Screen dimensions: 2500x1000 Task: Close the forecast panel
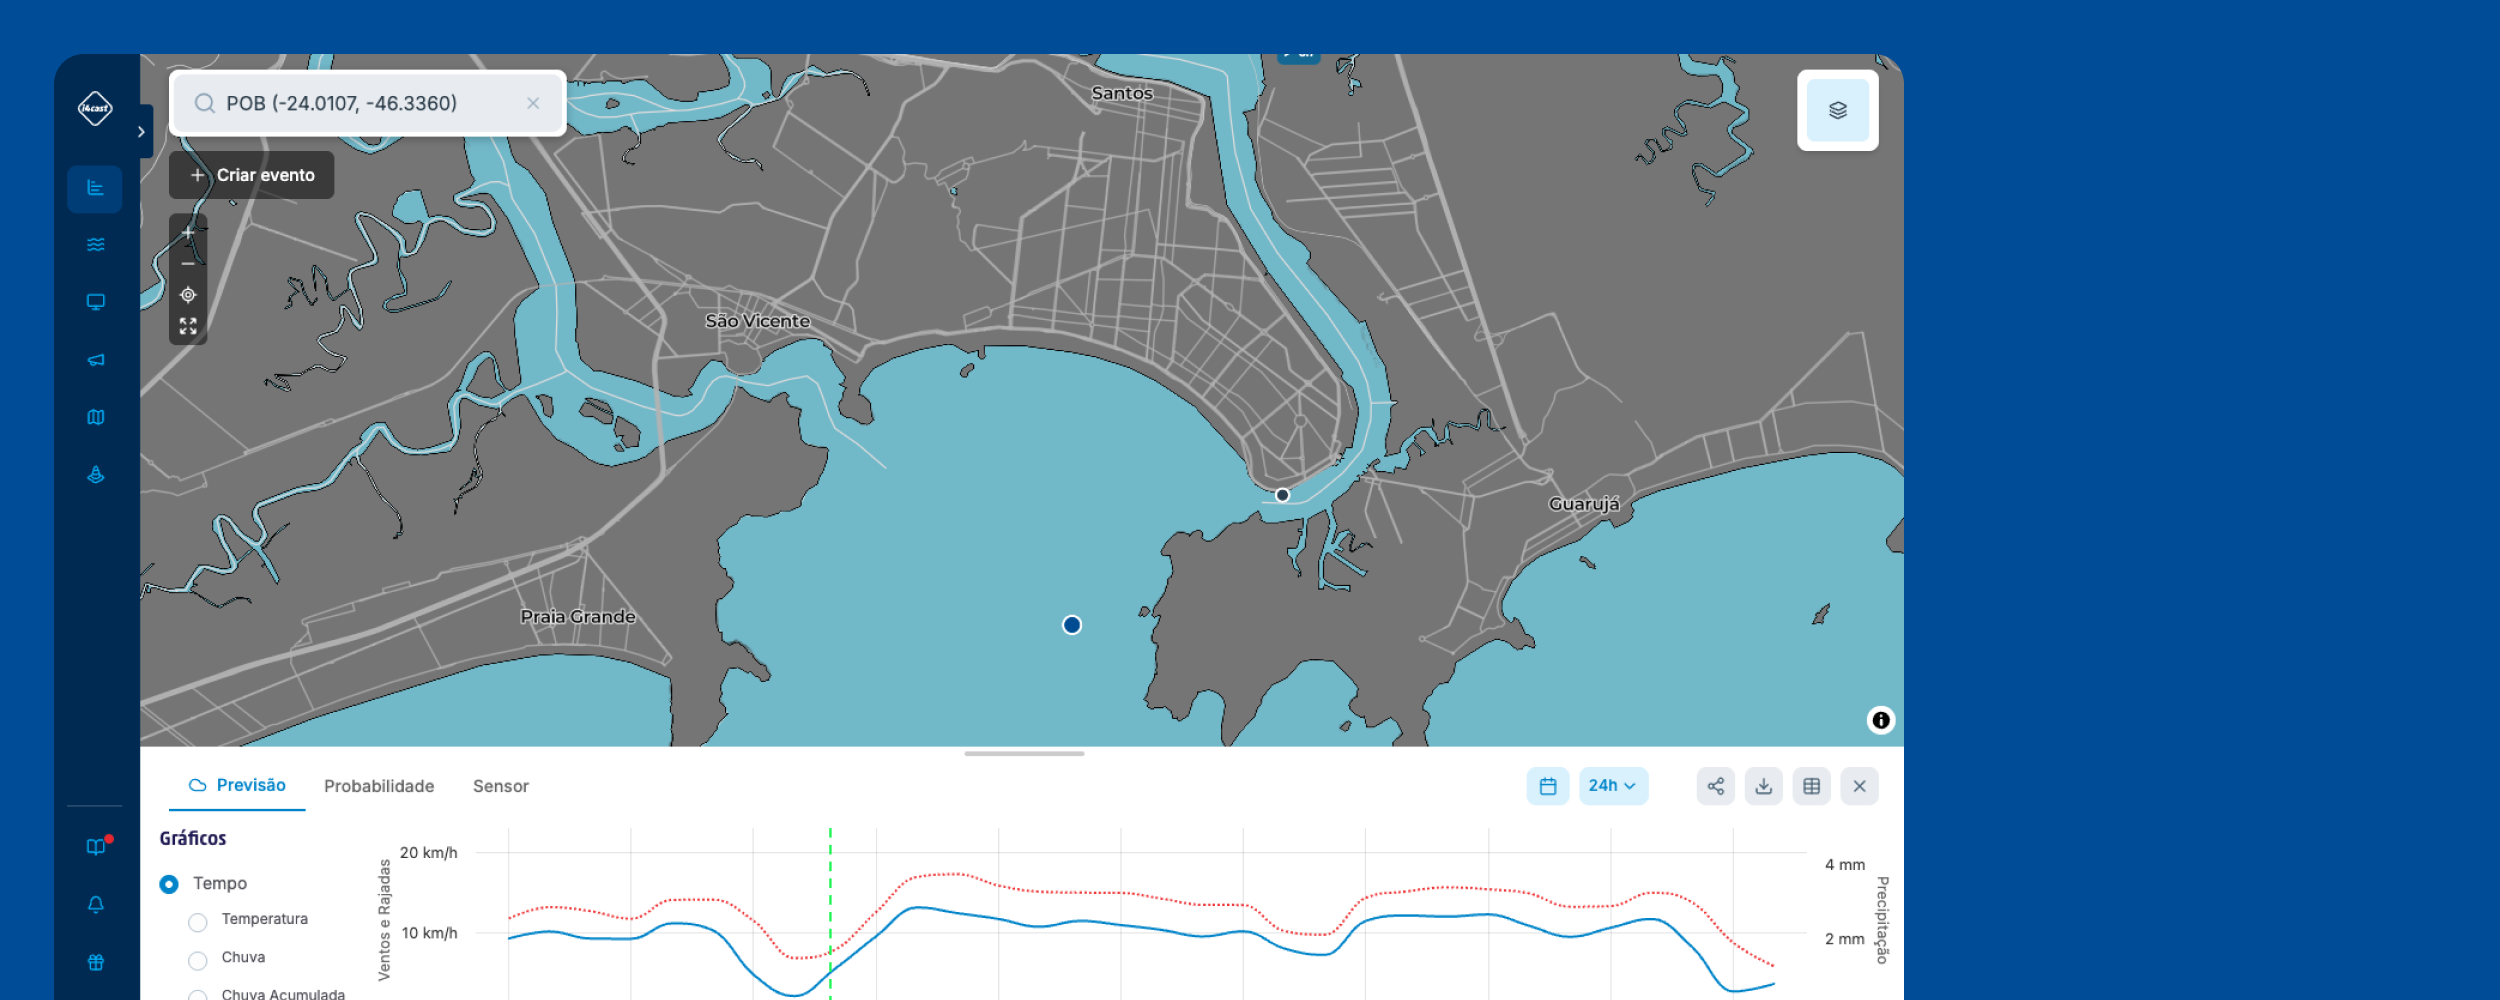[1859, 786]
